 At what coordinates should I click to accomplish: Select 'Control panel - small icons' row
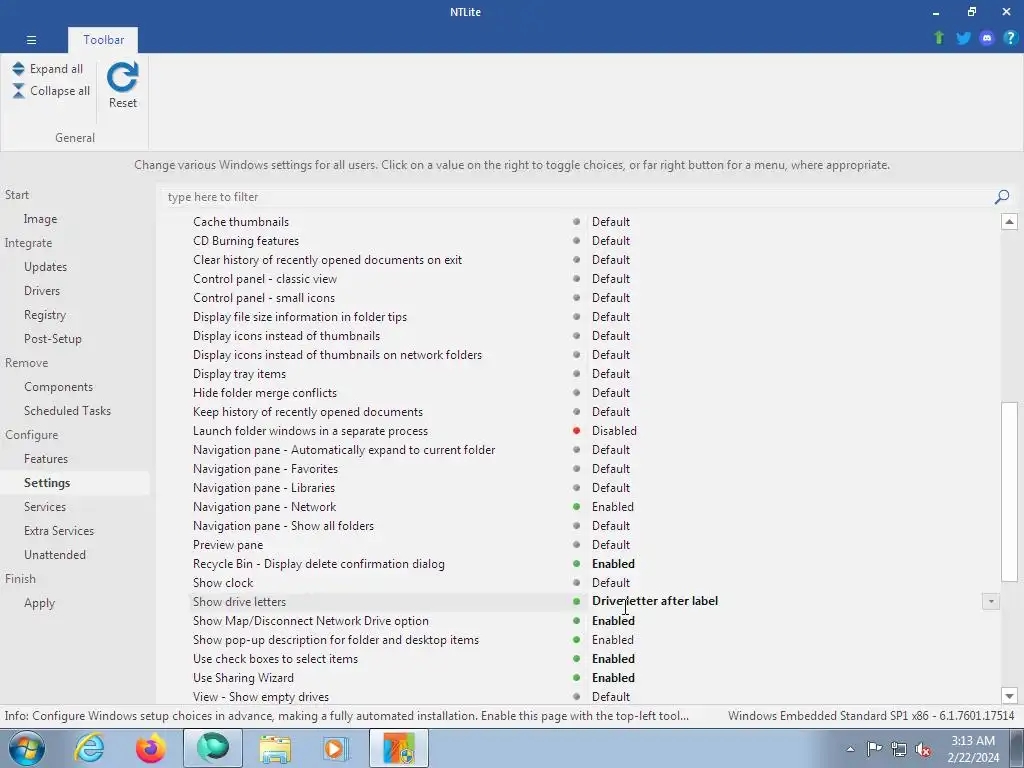pyautogui.click(x=264, y=298)
